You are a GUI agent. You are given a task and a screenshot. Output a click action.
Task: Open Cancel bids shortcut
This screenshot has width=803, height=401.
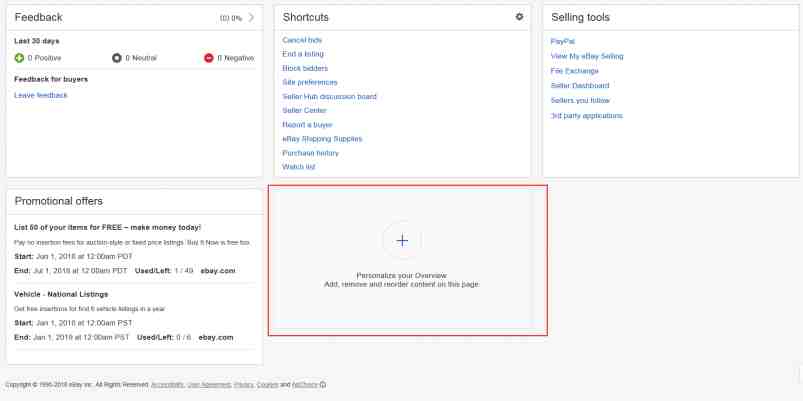[302, 40]
